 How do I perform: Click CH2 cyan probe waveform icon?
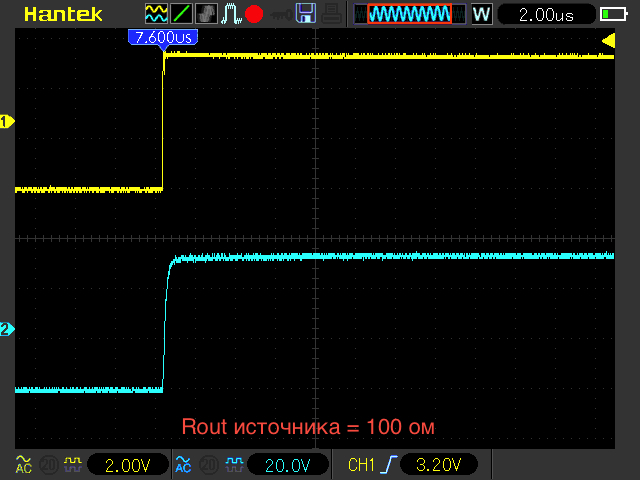click(x=234, y=464)
